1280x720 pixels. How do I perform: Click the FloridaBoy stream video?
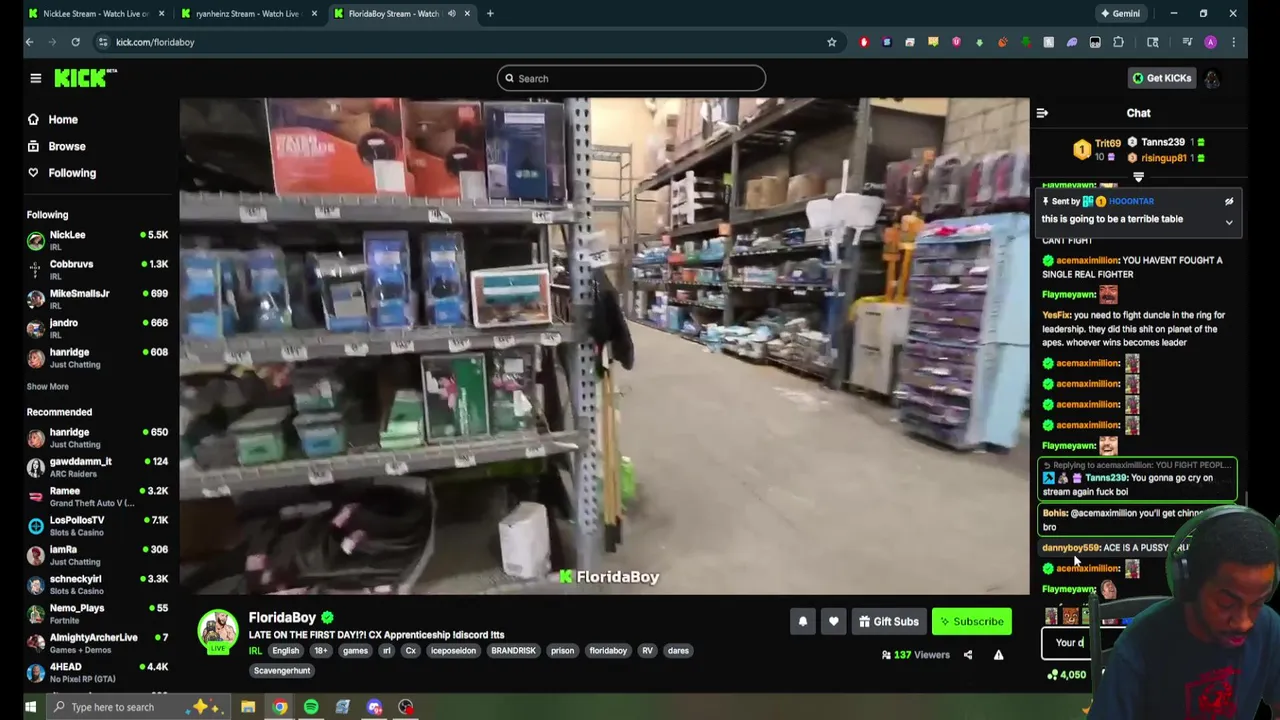tap(604, 346)
